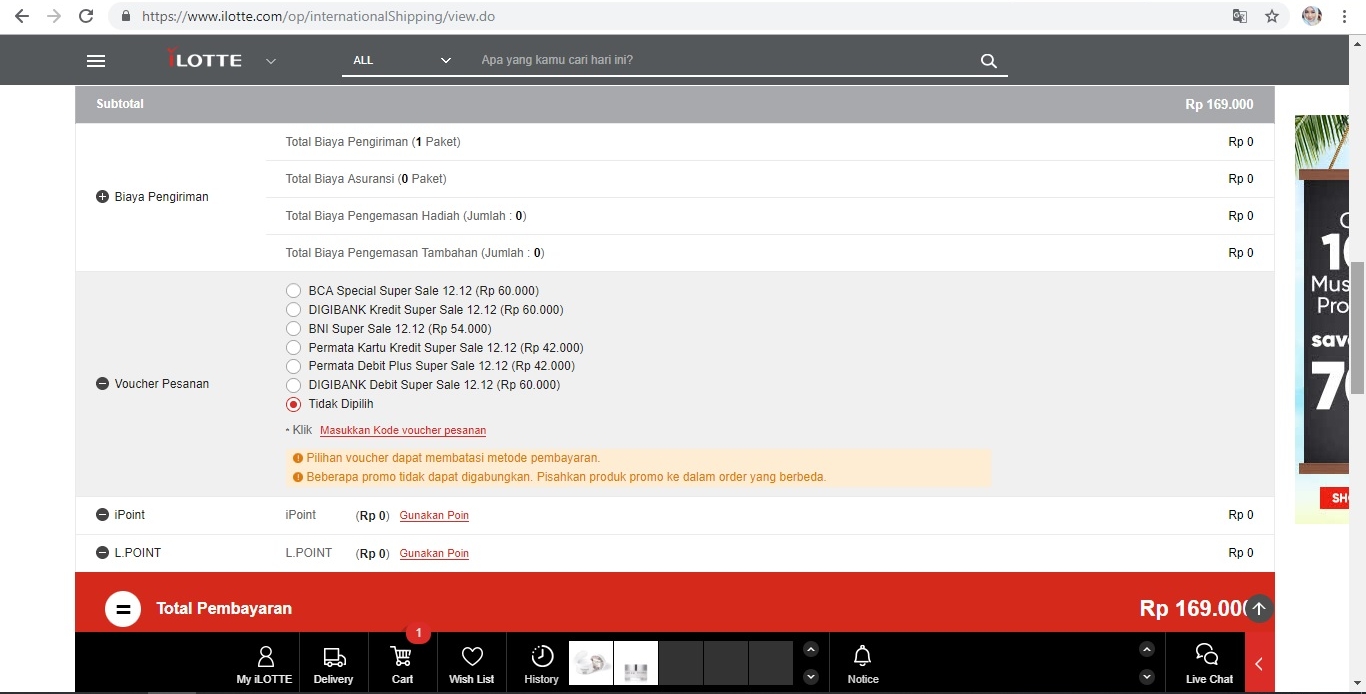
Task: Select DIGIBANK Debit Super Sale 12.12 voucher
Action: [293, 385]
